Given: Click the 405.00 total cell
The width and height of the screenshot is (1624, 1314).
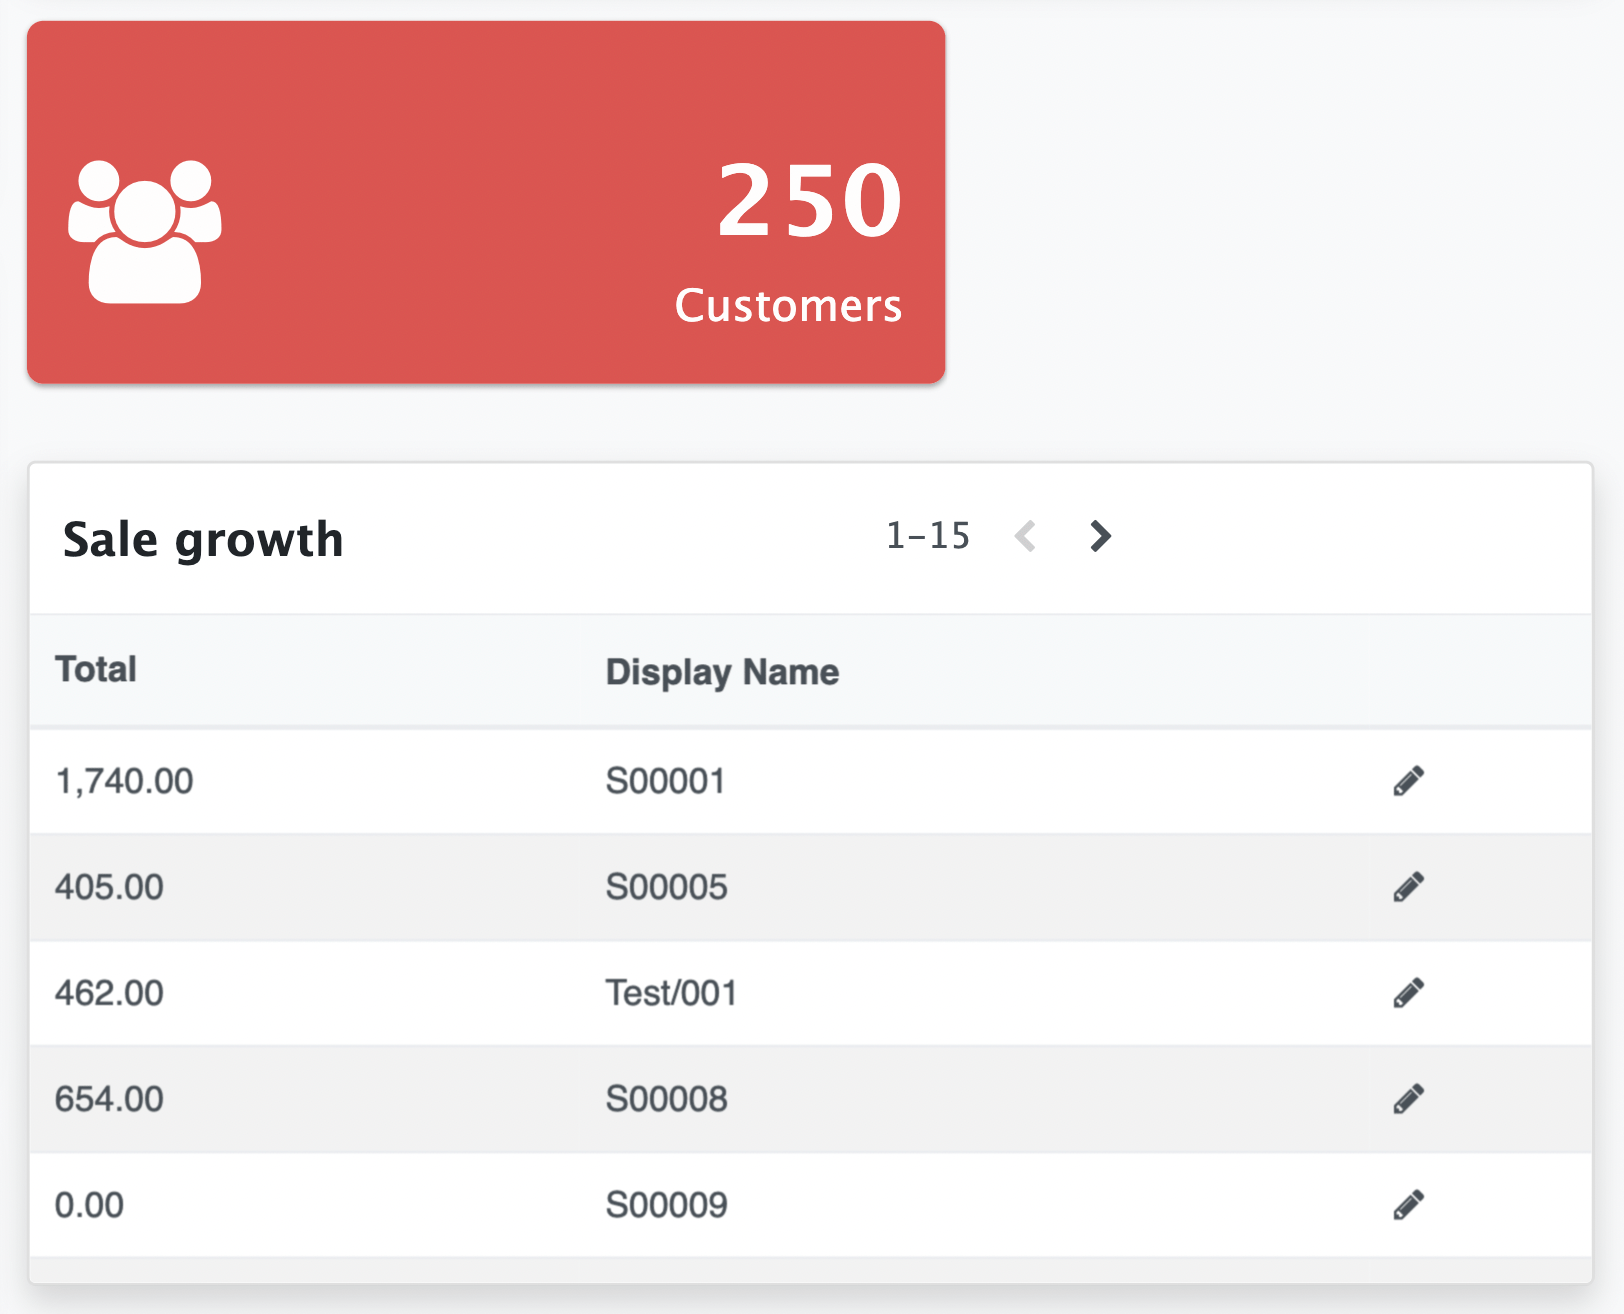Looking at the screenshot, I should pyautogui.click(x=109, y=887).
